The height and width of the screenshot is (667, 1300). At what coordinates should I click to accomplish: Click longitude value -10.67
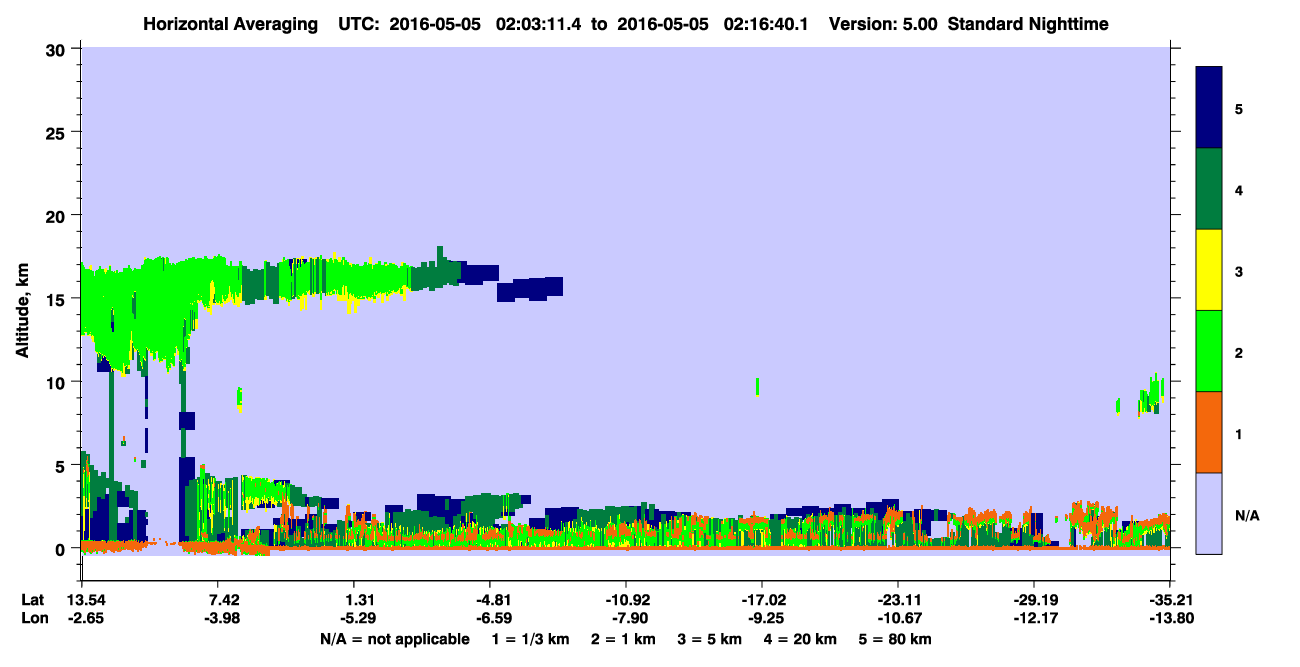(898, 618)
